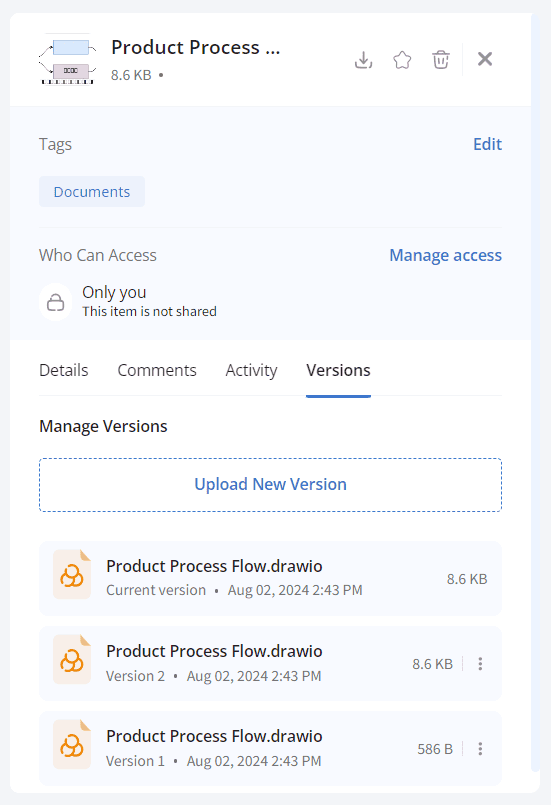Close the file details panel
Viewport: 551px width, 805px height.
click(485, 59)
